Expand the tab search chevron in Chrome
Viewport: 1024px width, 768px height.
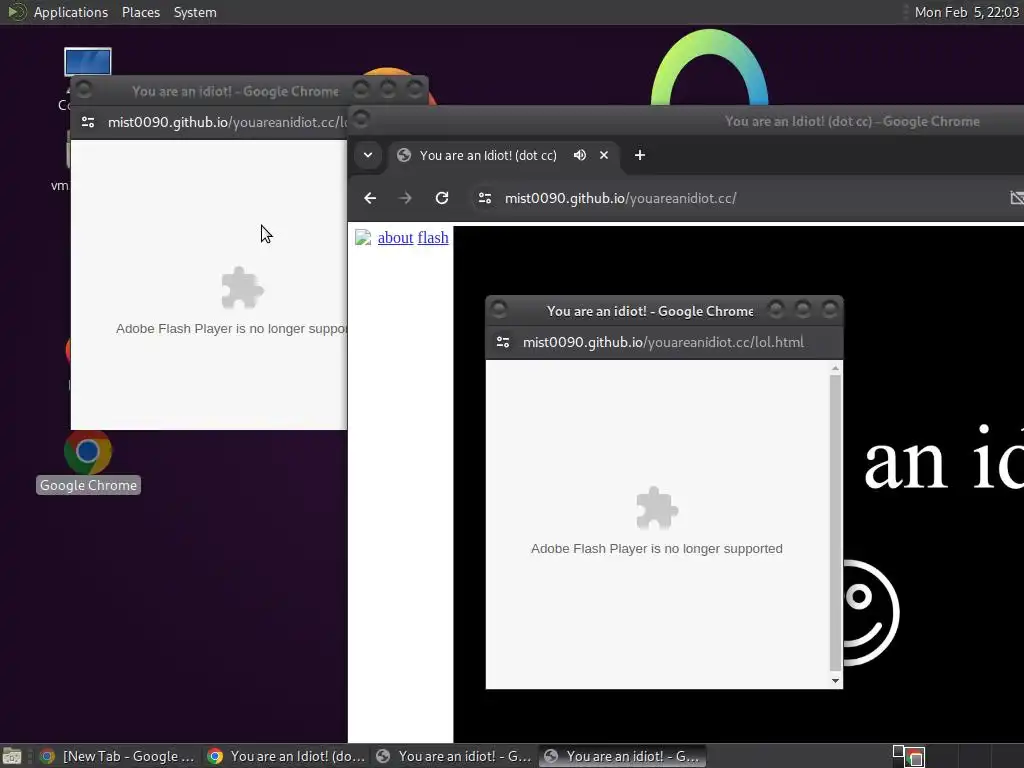(x=368, y=155)
